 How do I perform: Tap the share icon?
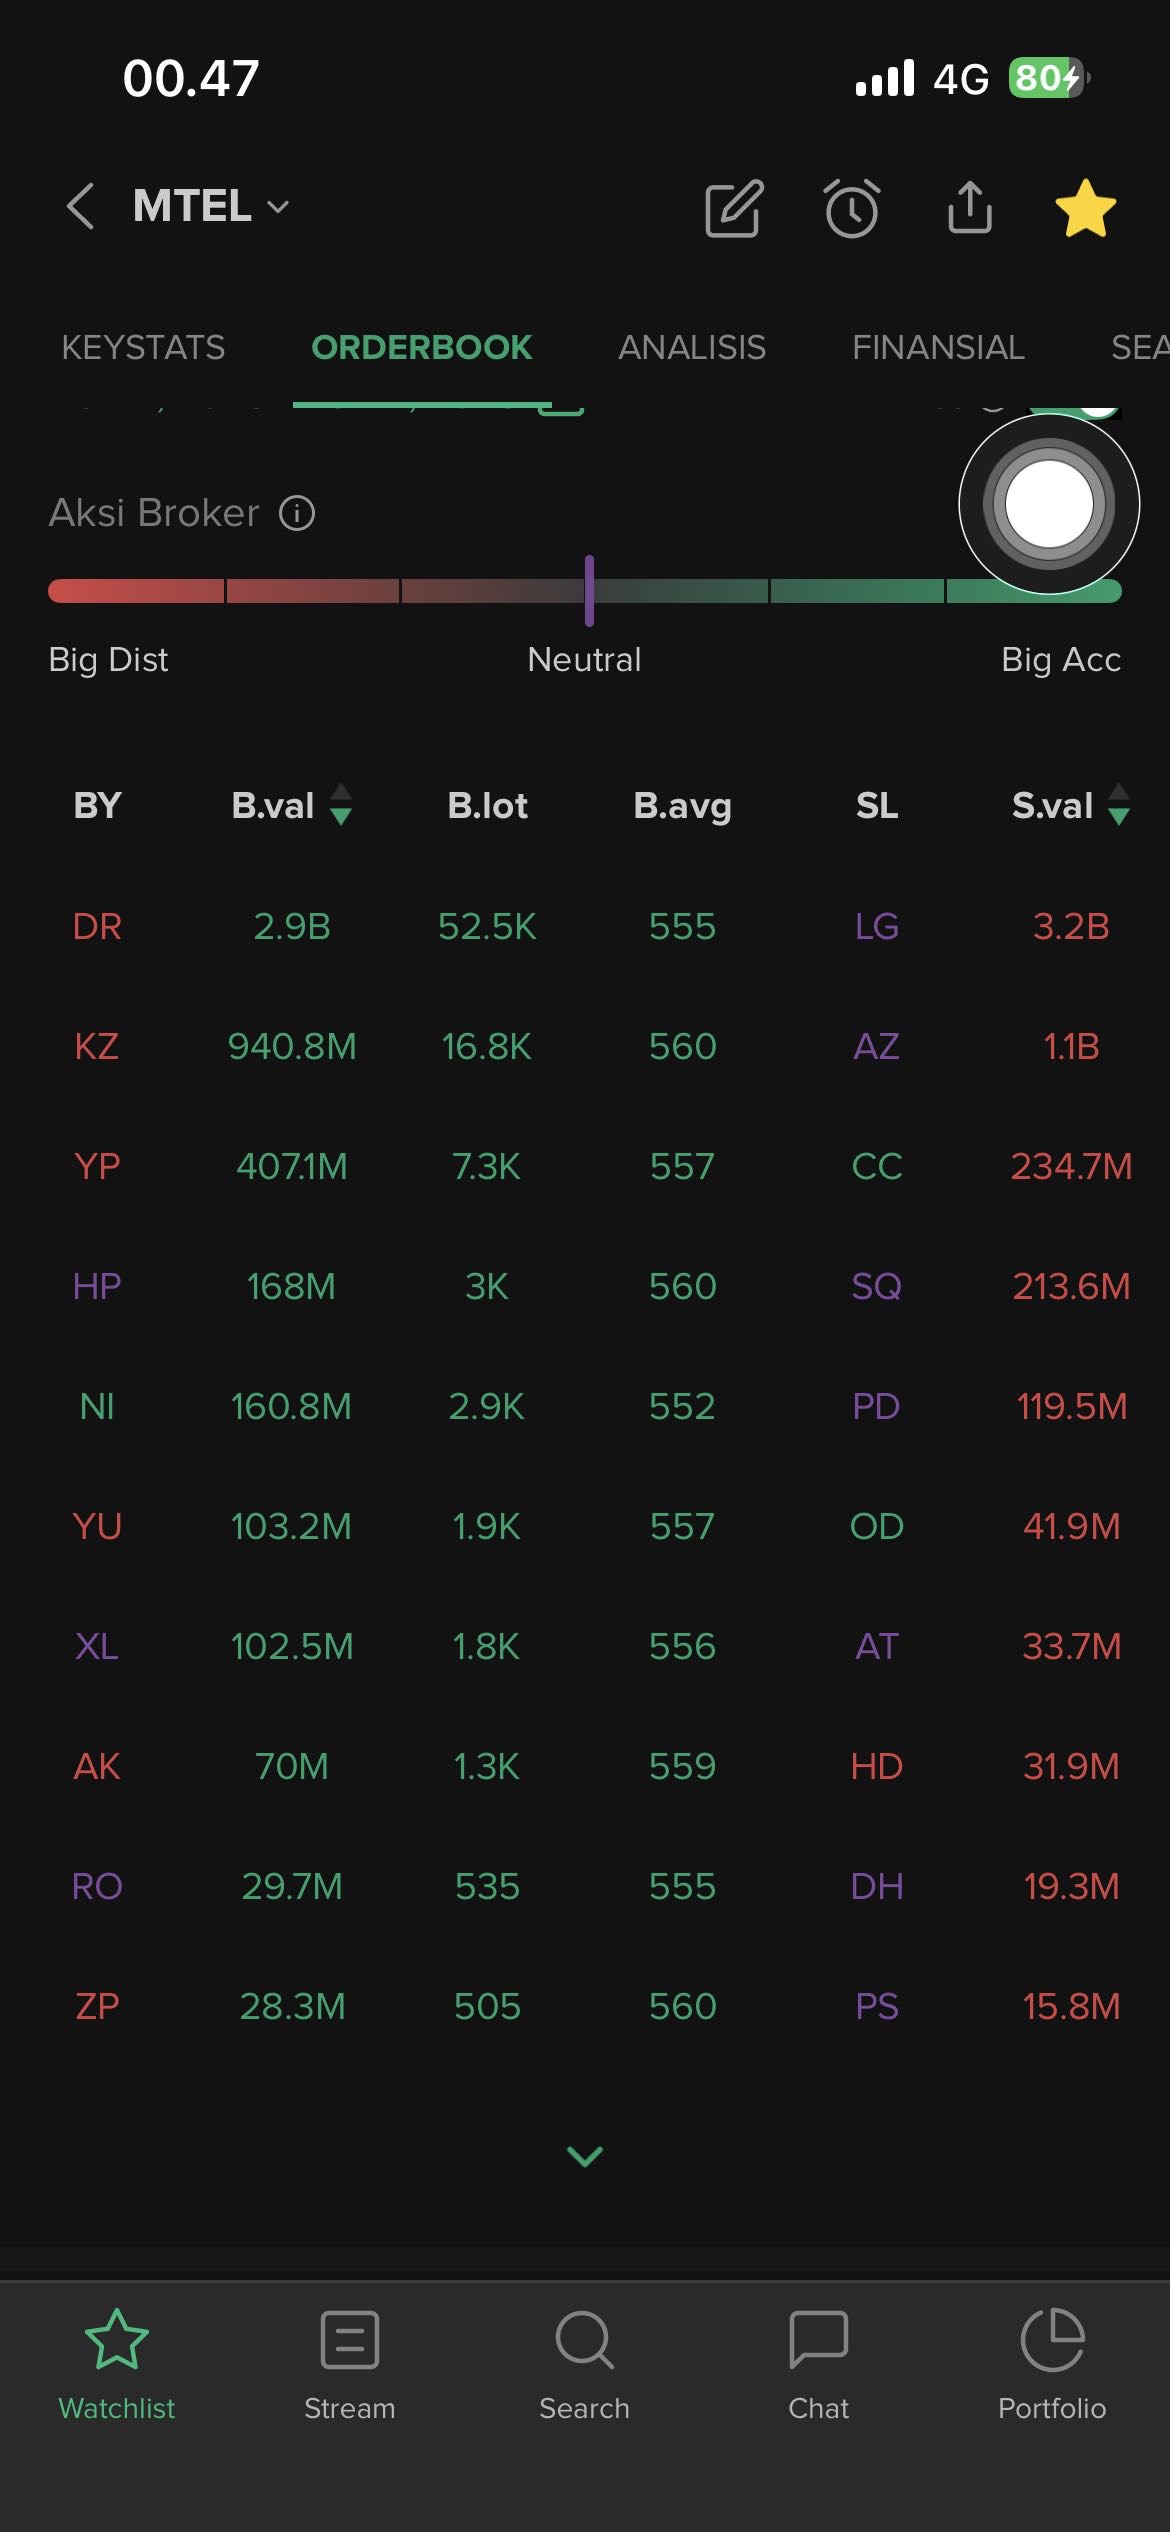[970, 207]
